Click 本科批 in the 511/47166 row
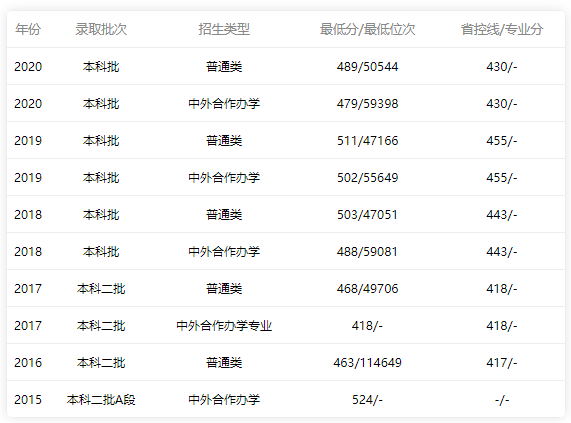This screenshot has width=571, height=423. pos(101,141)
